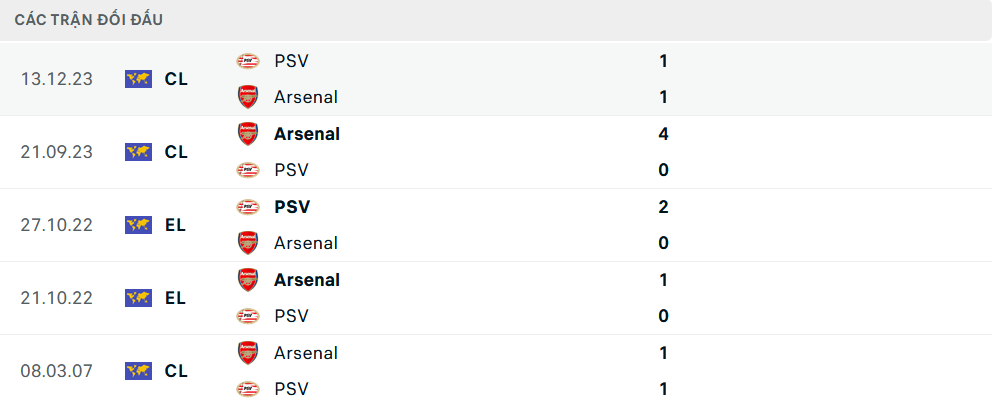The height and width of the screenshot is (402, 992).
Task: Open bold Arsenal team in 21.09.23 match
Action: click(306, 134)
